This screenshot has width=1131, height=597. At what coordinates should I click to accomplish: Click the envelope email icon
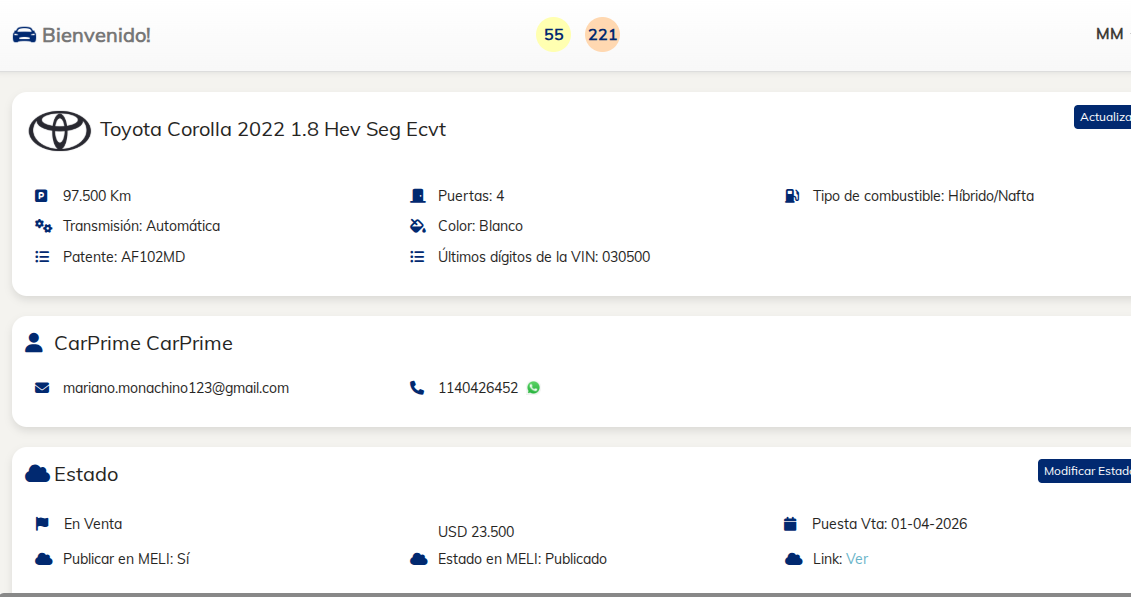pos(42,388)
